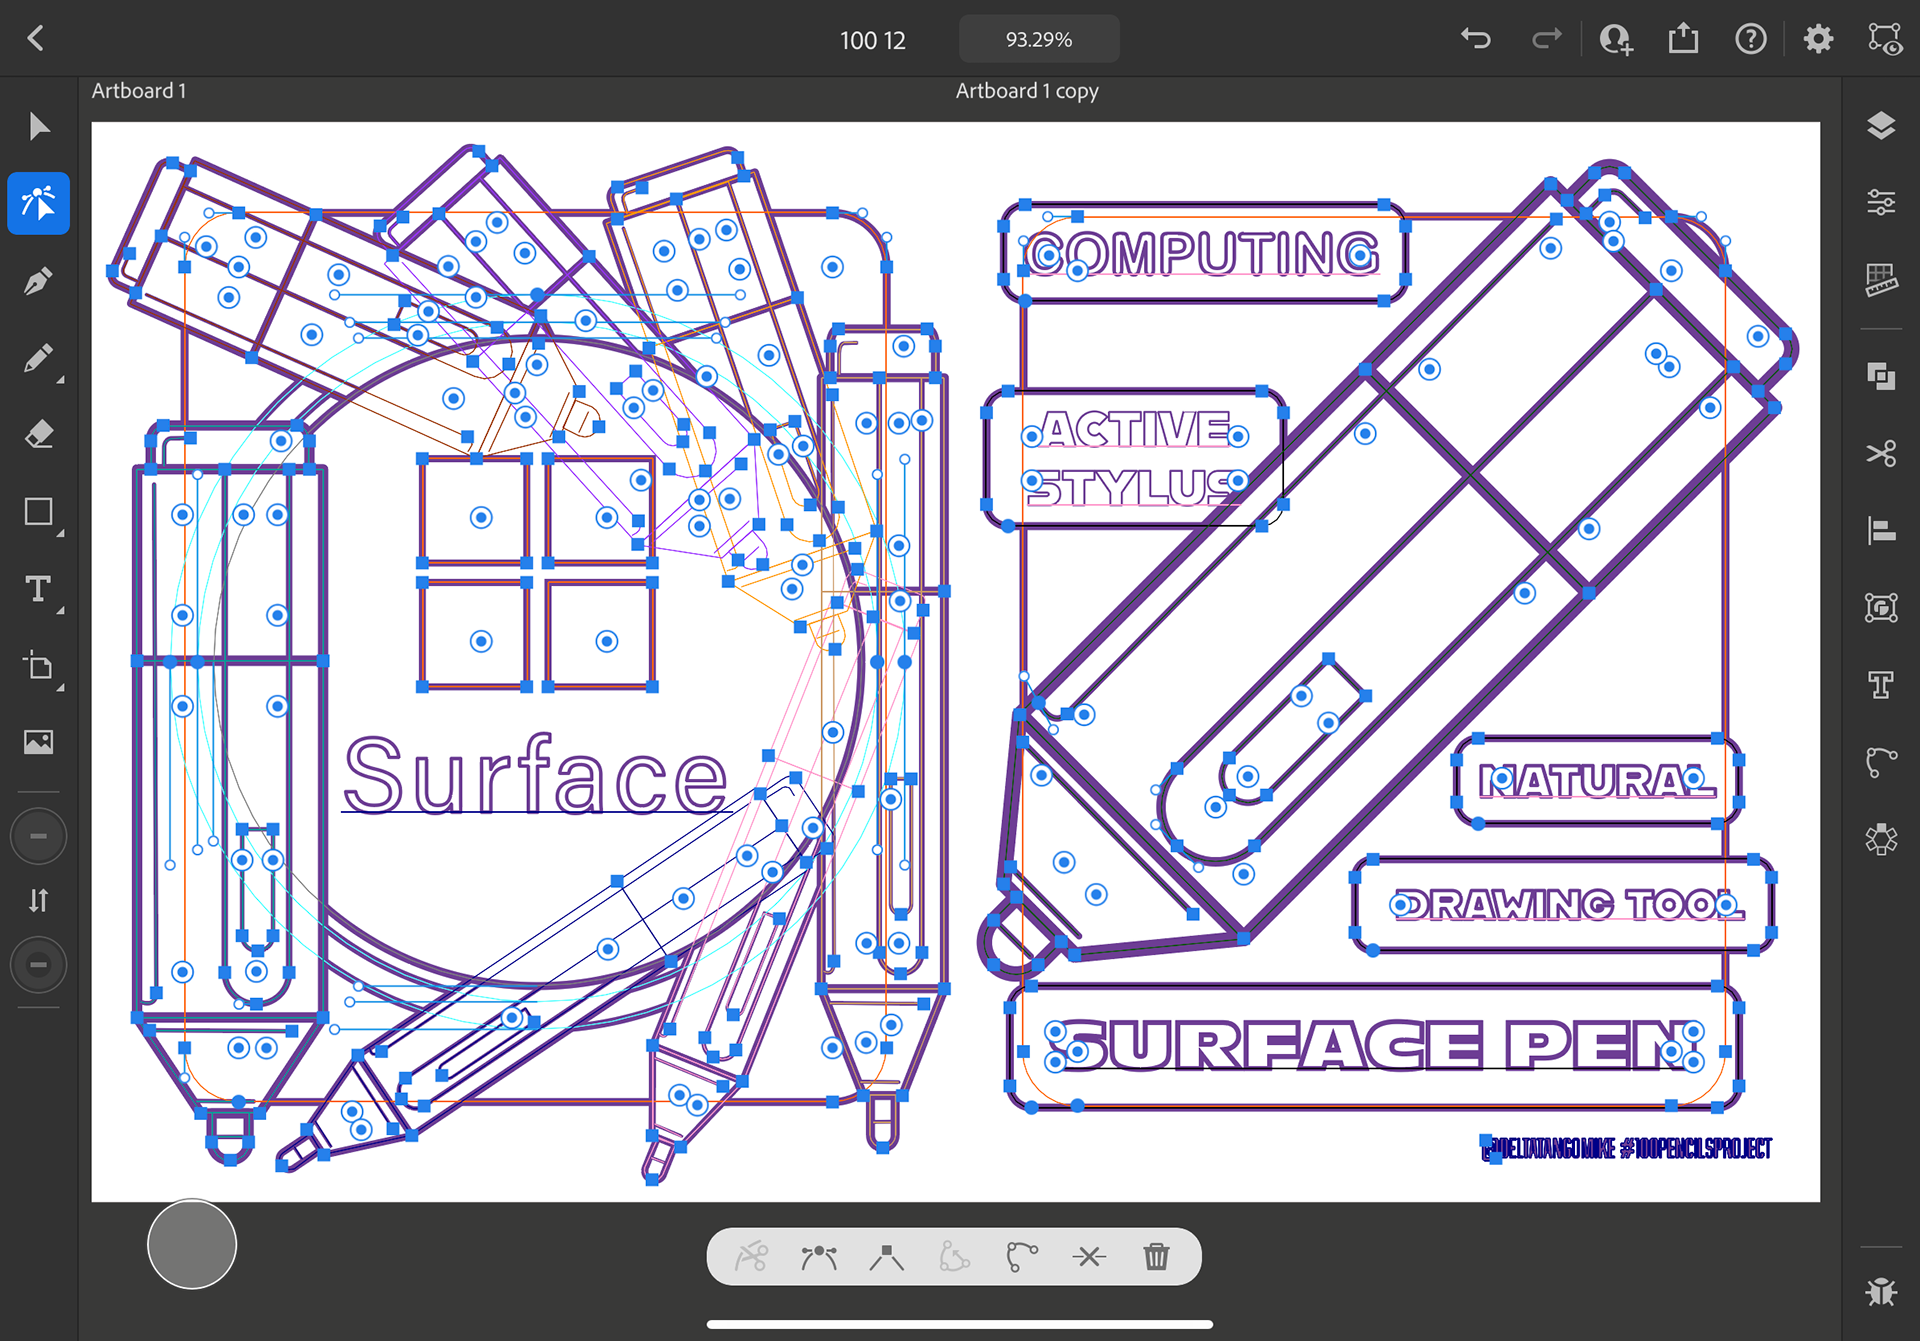Click the zoom level 93.29% field

click(1039, 39)
